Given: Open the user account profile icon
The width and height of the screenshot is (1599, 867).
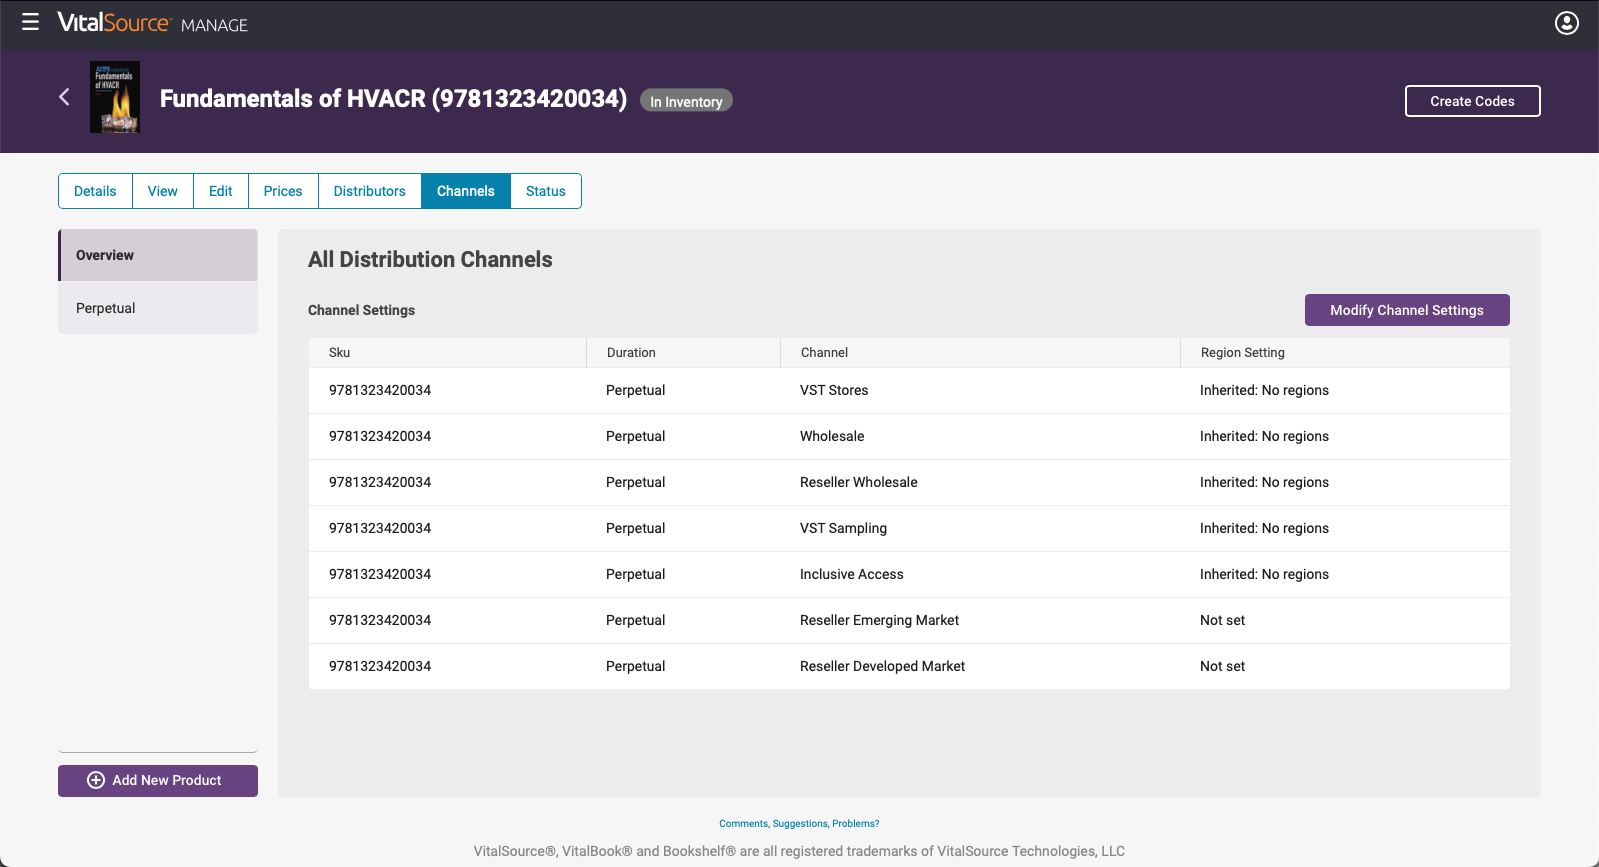Looking at the screenshot, I should coord(1567,23).
